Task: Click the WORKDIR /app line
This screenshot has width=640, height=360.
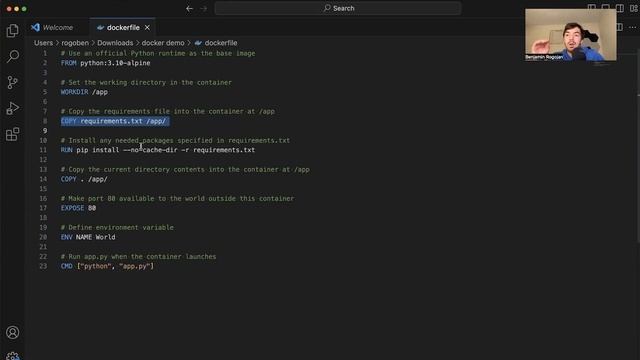Action: tap(84, 92)
